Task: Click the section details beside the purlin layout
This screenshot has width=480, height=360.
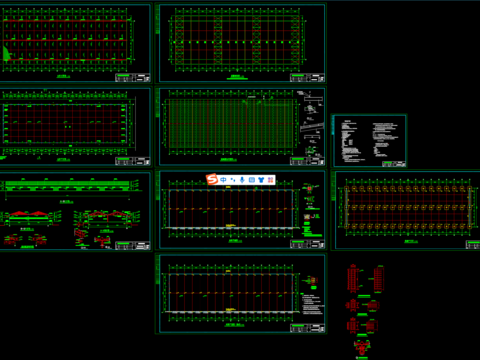Action: (x=311, y=123)
